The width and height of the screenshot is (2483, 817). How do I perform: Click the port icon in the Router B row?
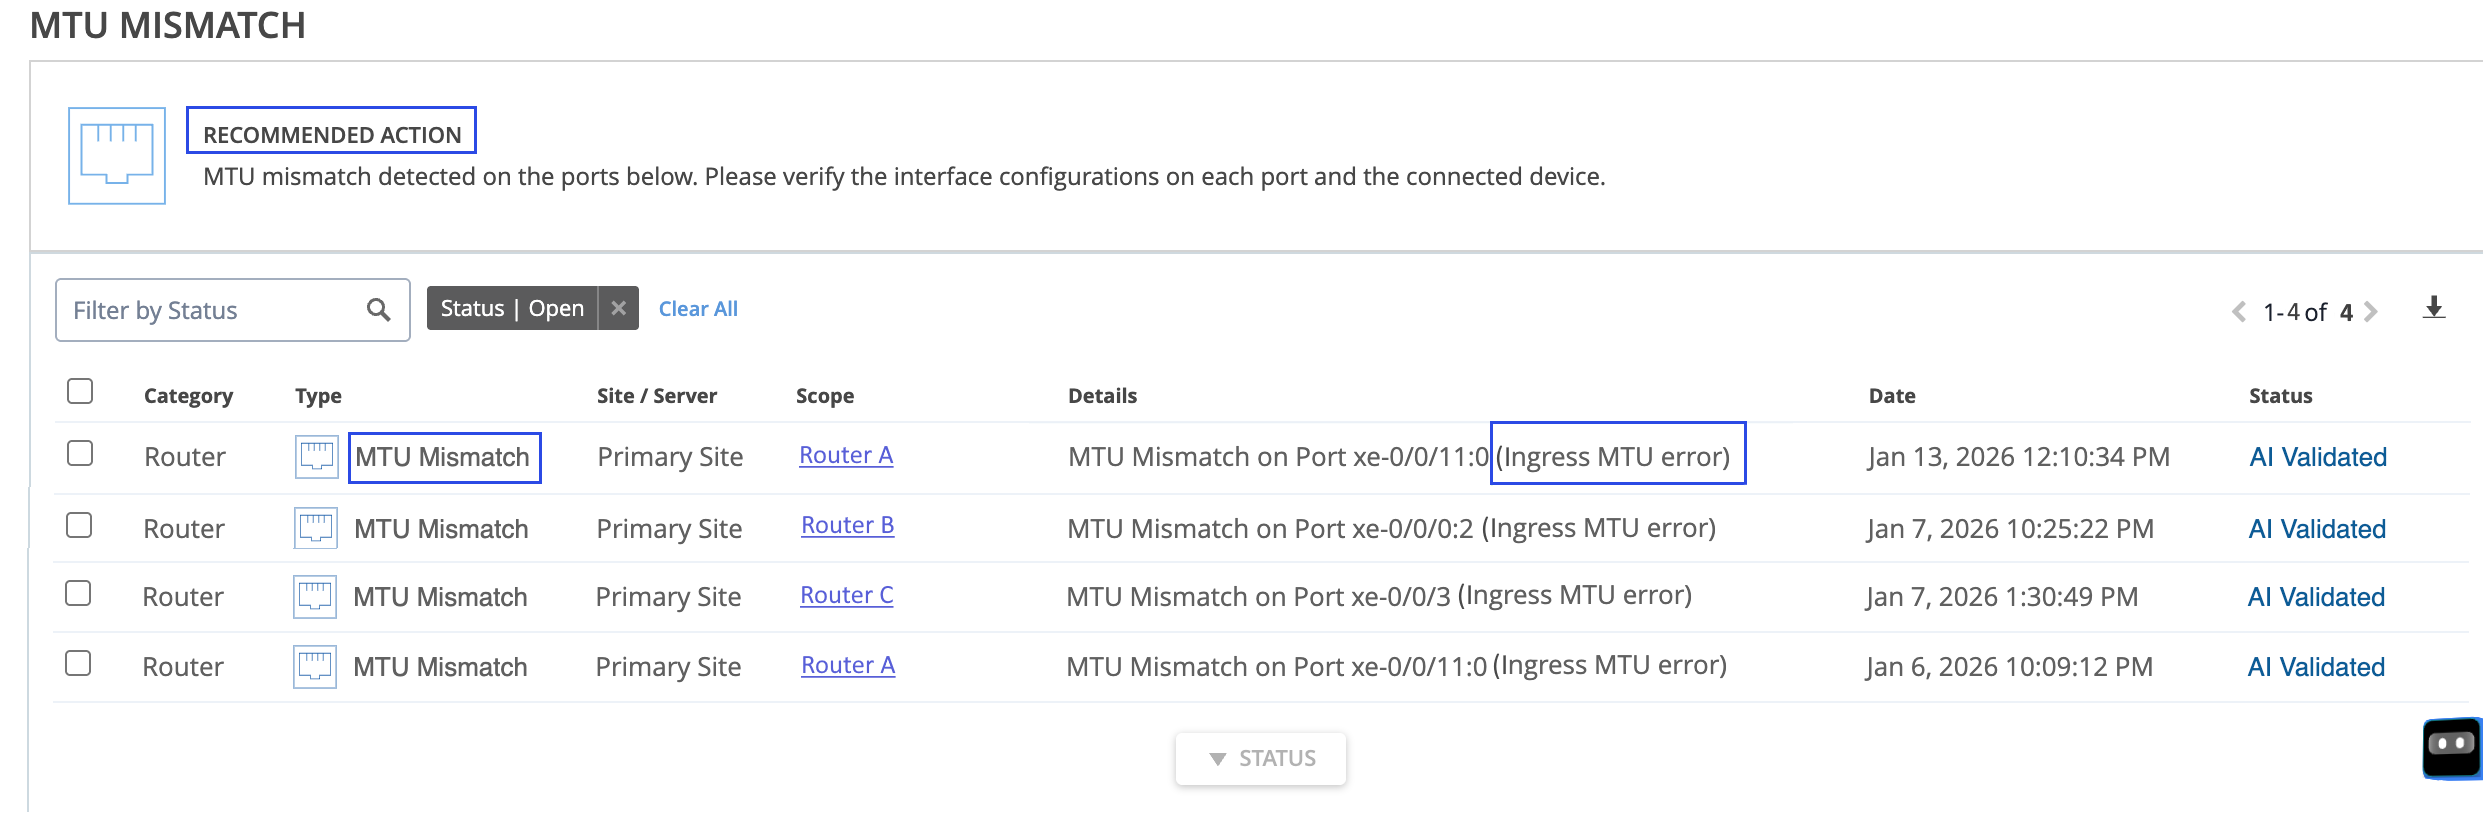pos(315,527)
